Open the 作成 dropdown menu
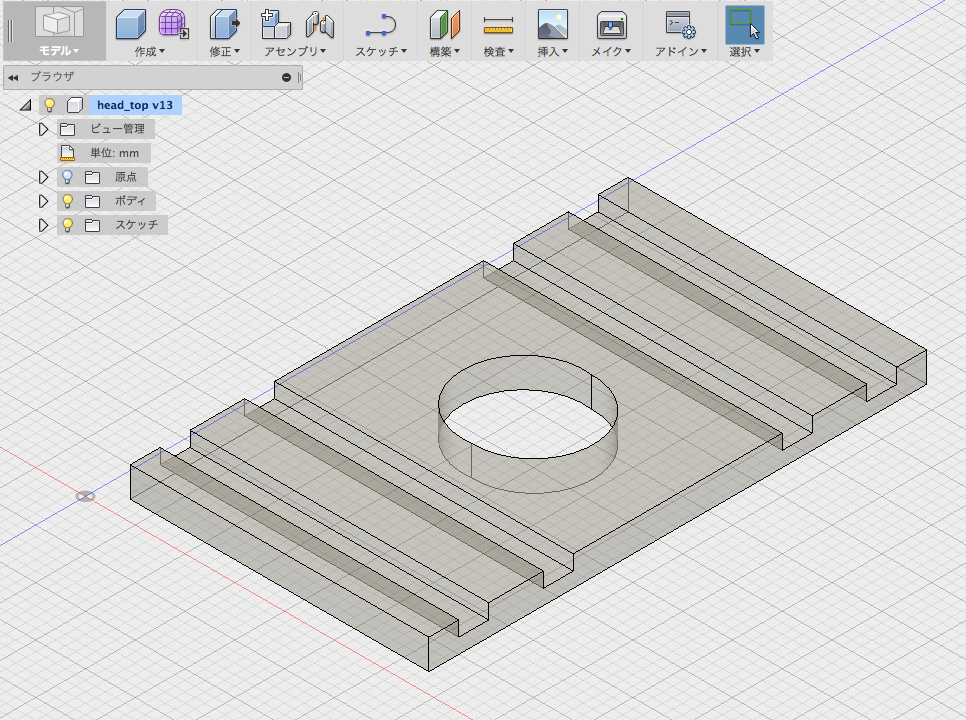 pos(150,52)
